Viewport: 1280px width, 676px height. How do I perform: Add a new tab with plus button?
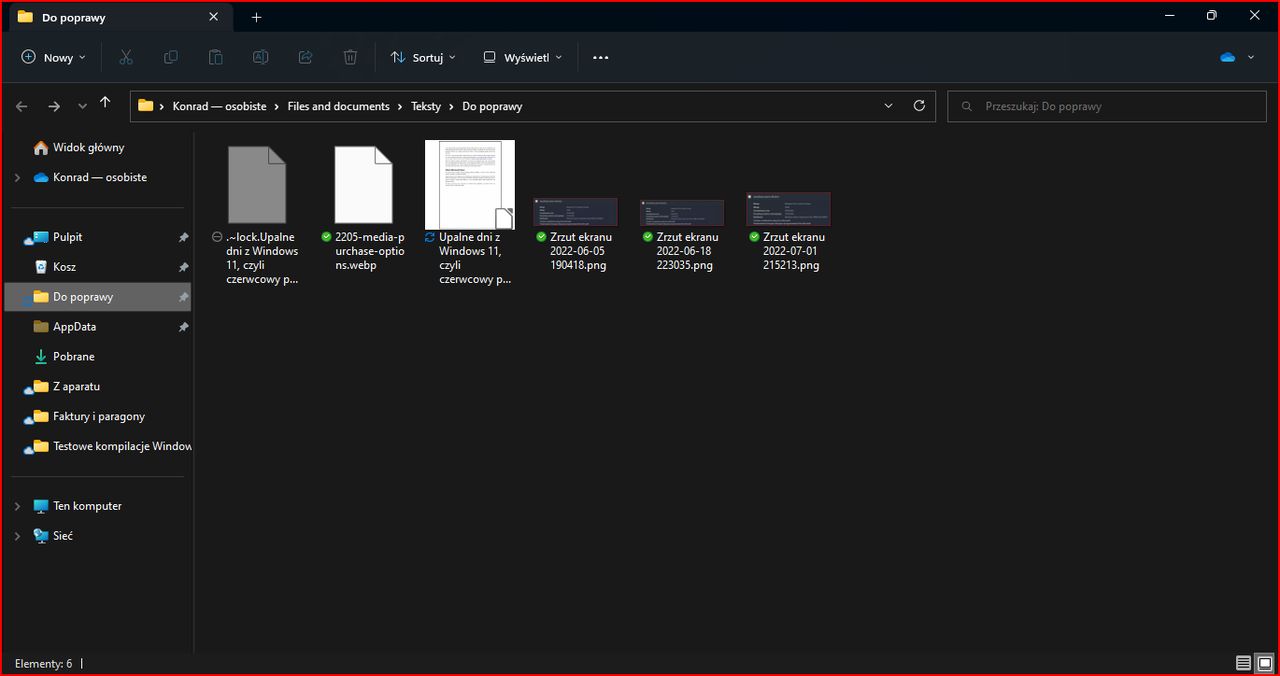256,17
